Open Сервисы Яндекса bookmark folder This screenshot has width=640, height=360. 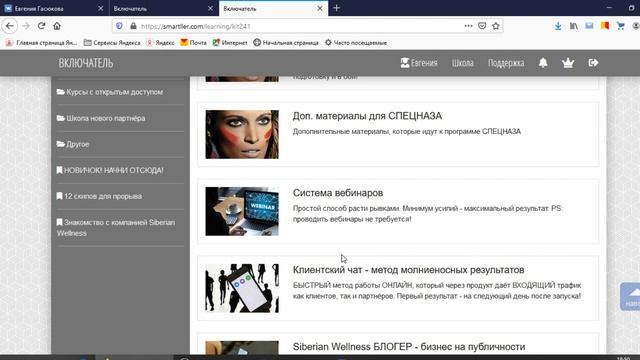tap(112, 42)
